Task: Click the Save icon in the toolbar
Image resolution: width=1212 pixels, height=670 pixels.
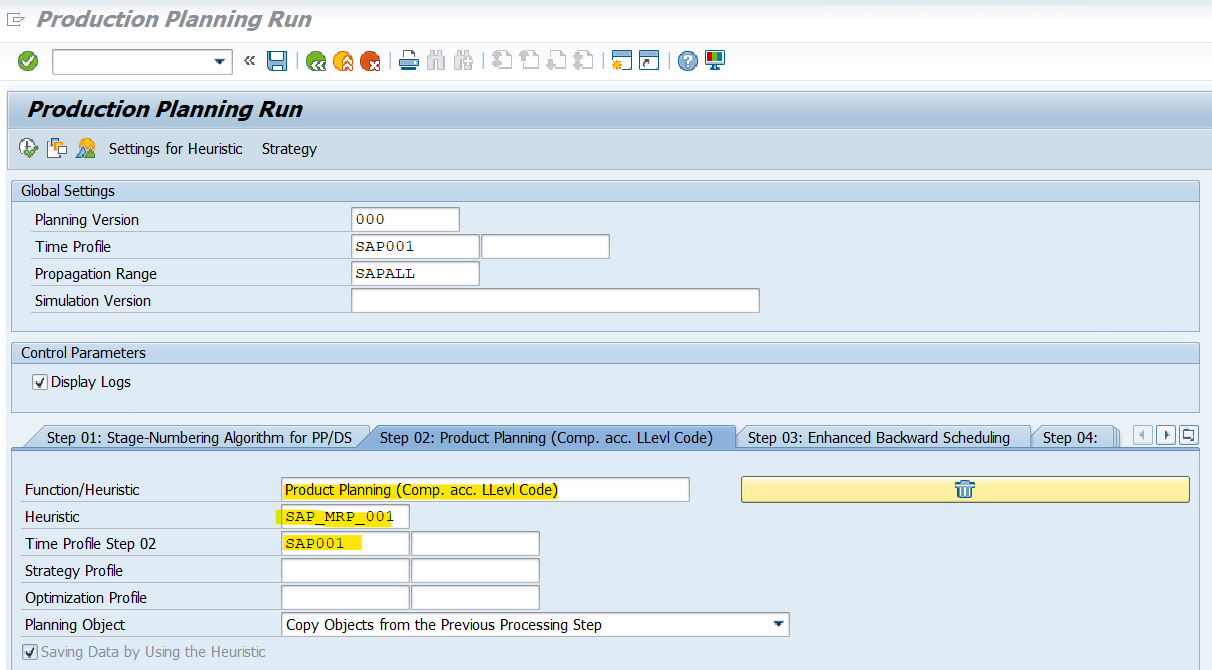Action: (277, 60)
